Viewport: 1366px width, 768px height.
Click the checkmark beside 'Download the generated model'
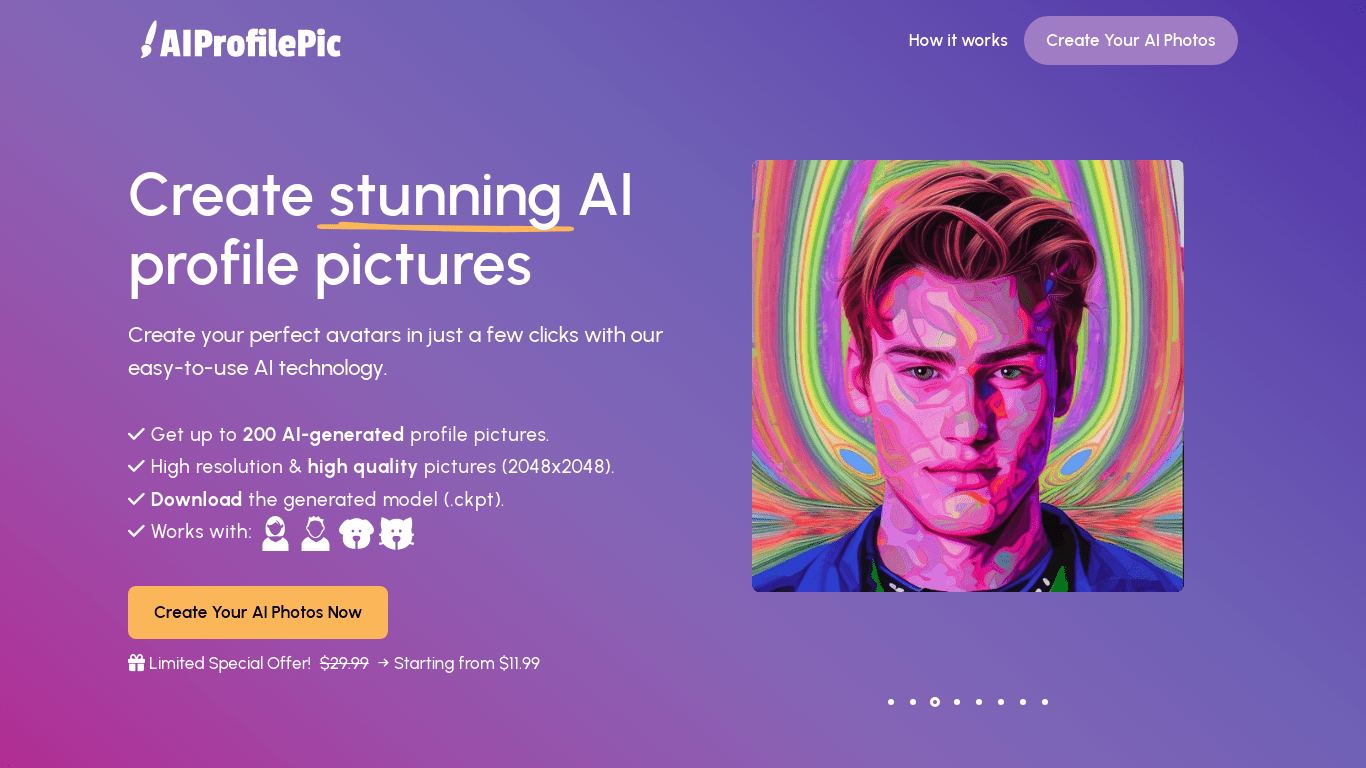pyautogui.click(x=137, y=499)
